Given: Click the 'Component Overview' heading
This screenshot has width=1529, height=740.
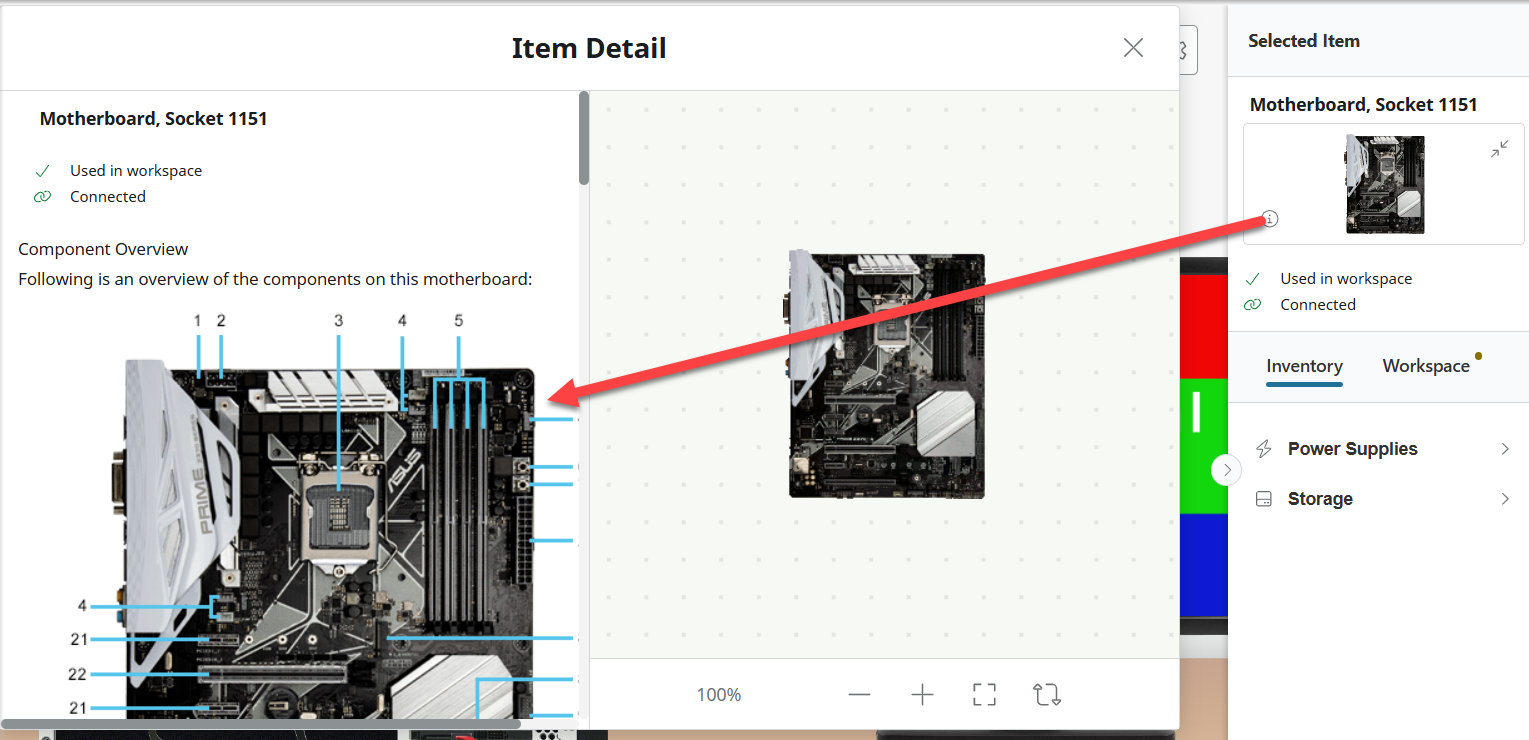Looking at the screenshot, I should [103, 249].
